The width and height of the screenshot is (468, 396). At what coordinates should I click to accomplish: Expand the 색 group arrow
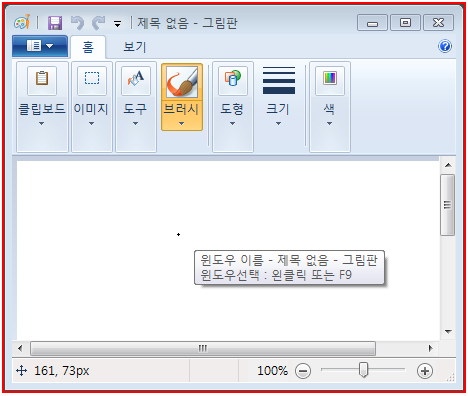tap(329, 123)
